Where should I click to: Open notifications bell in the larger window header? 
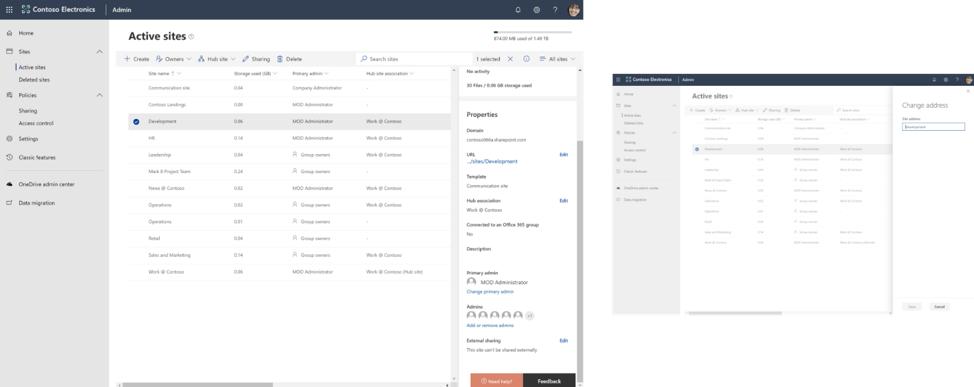click(518, 10)
